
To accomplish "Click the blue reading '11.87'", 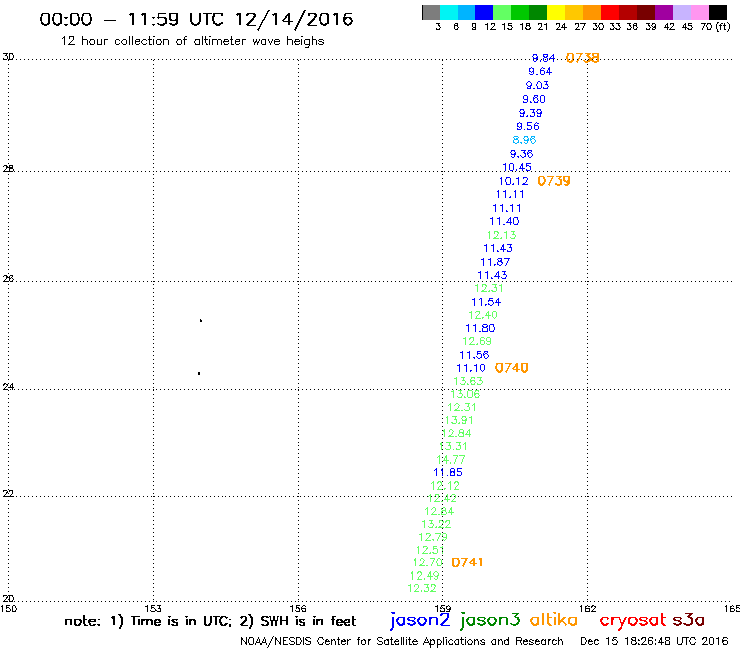I will (x=496, y=262).
